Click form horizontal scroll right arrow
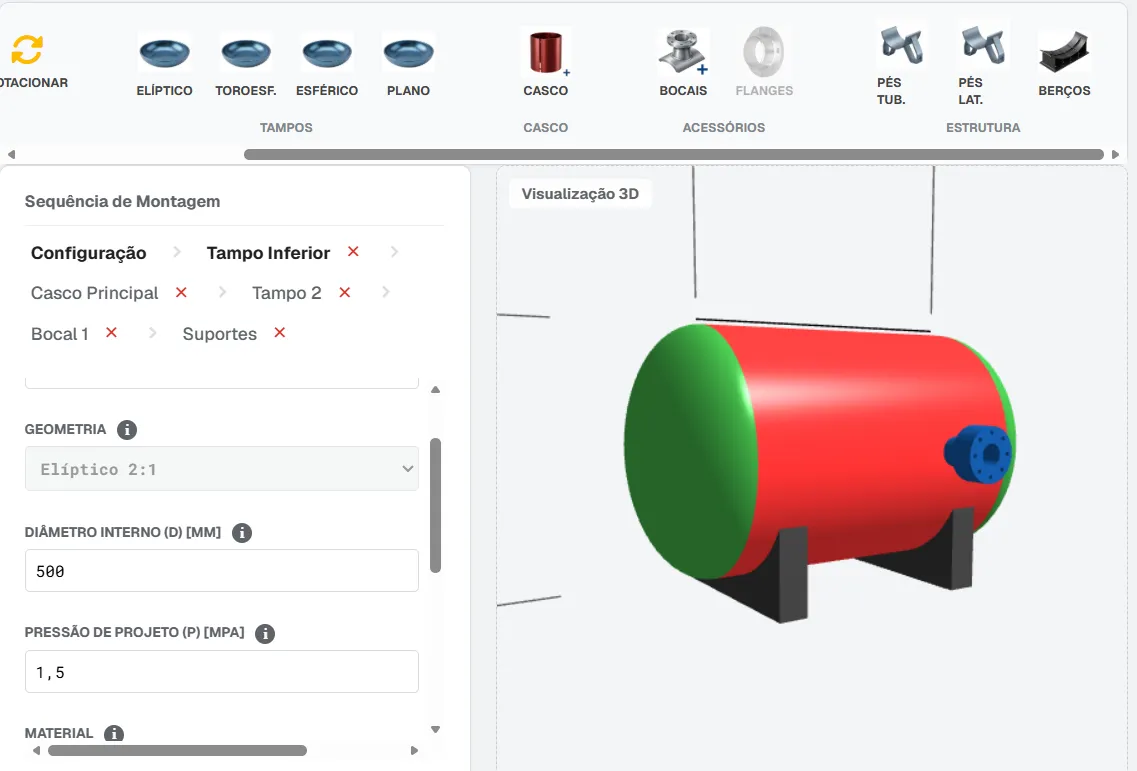1137x771 pixels. coord(414,751)
